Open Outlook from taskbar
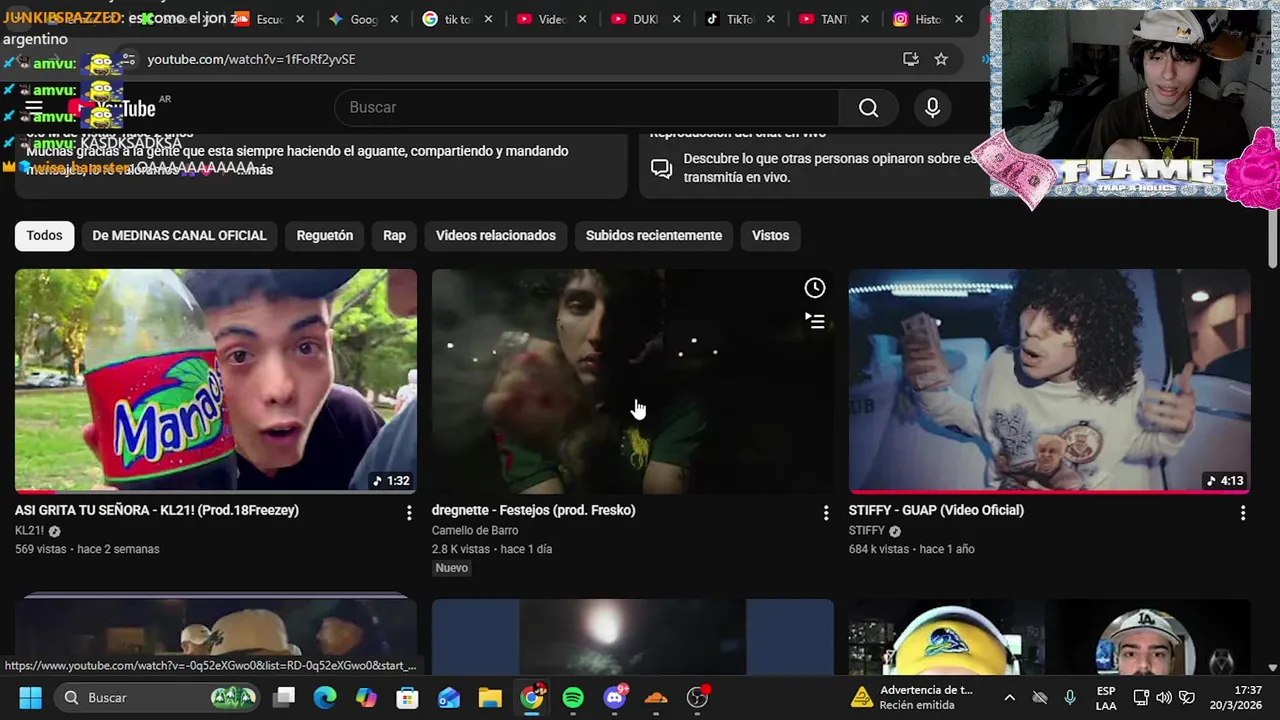This screenshot has height=720, width=1280. (448, 697)
